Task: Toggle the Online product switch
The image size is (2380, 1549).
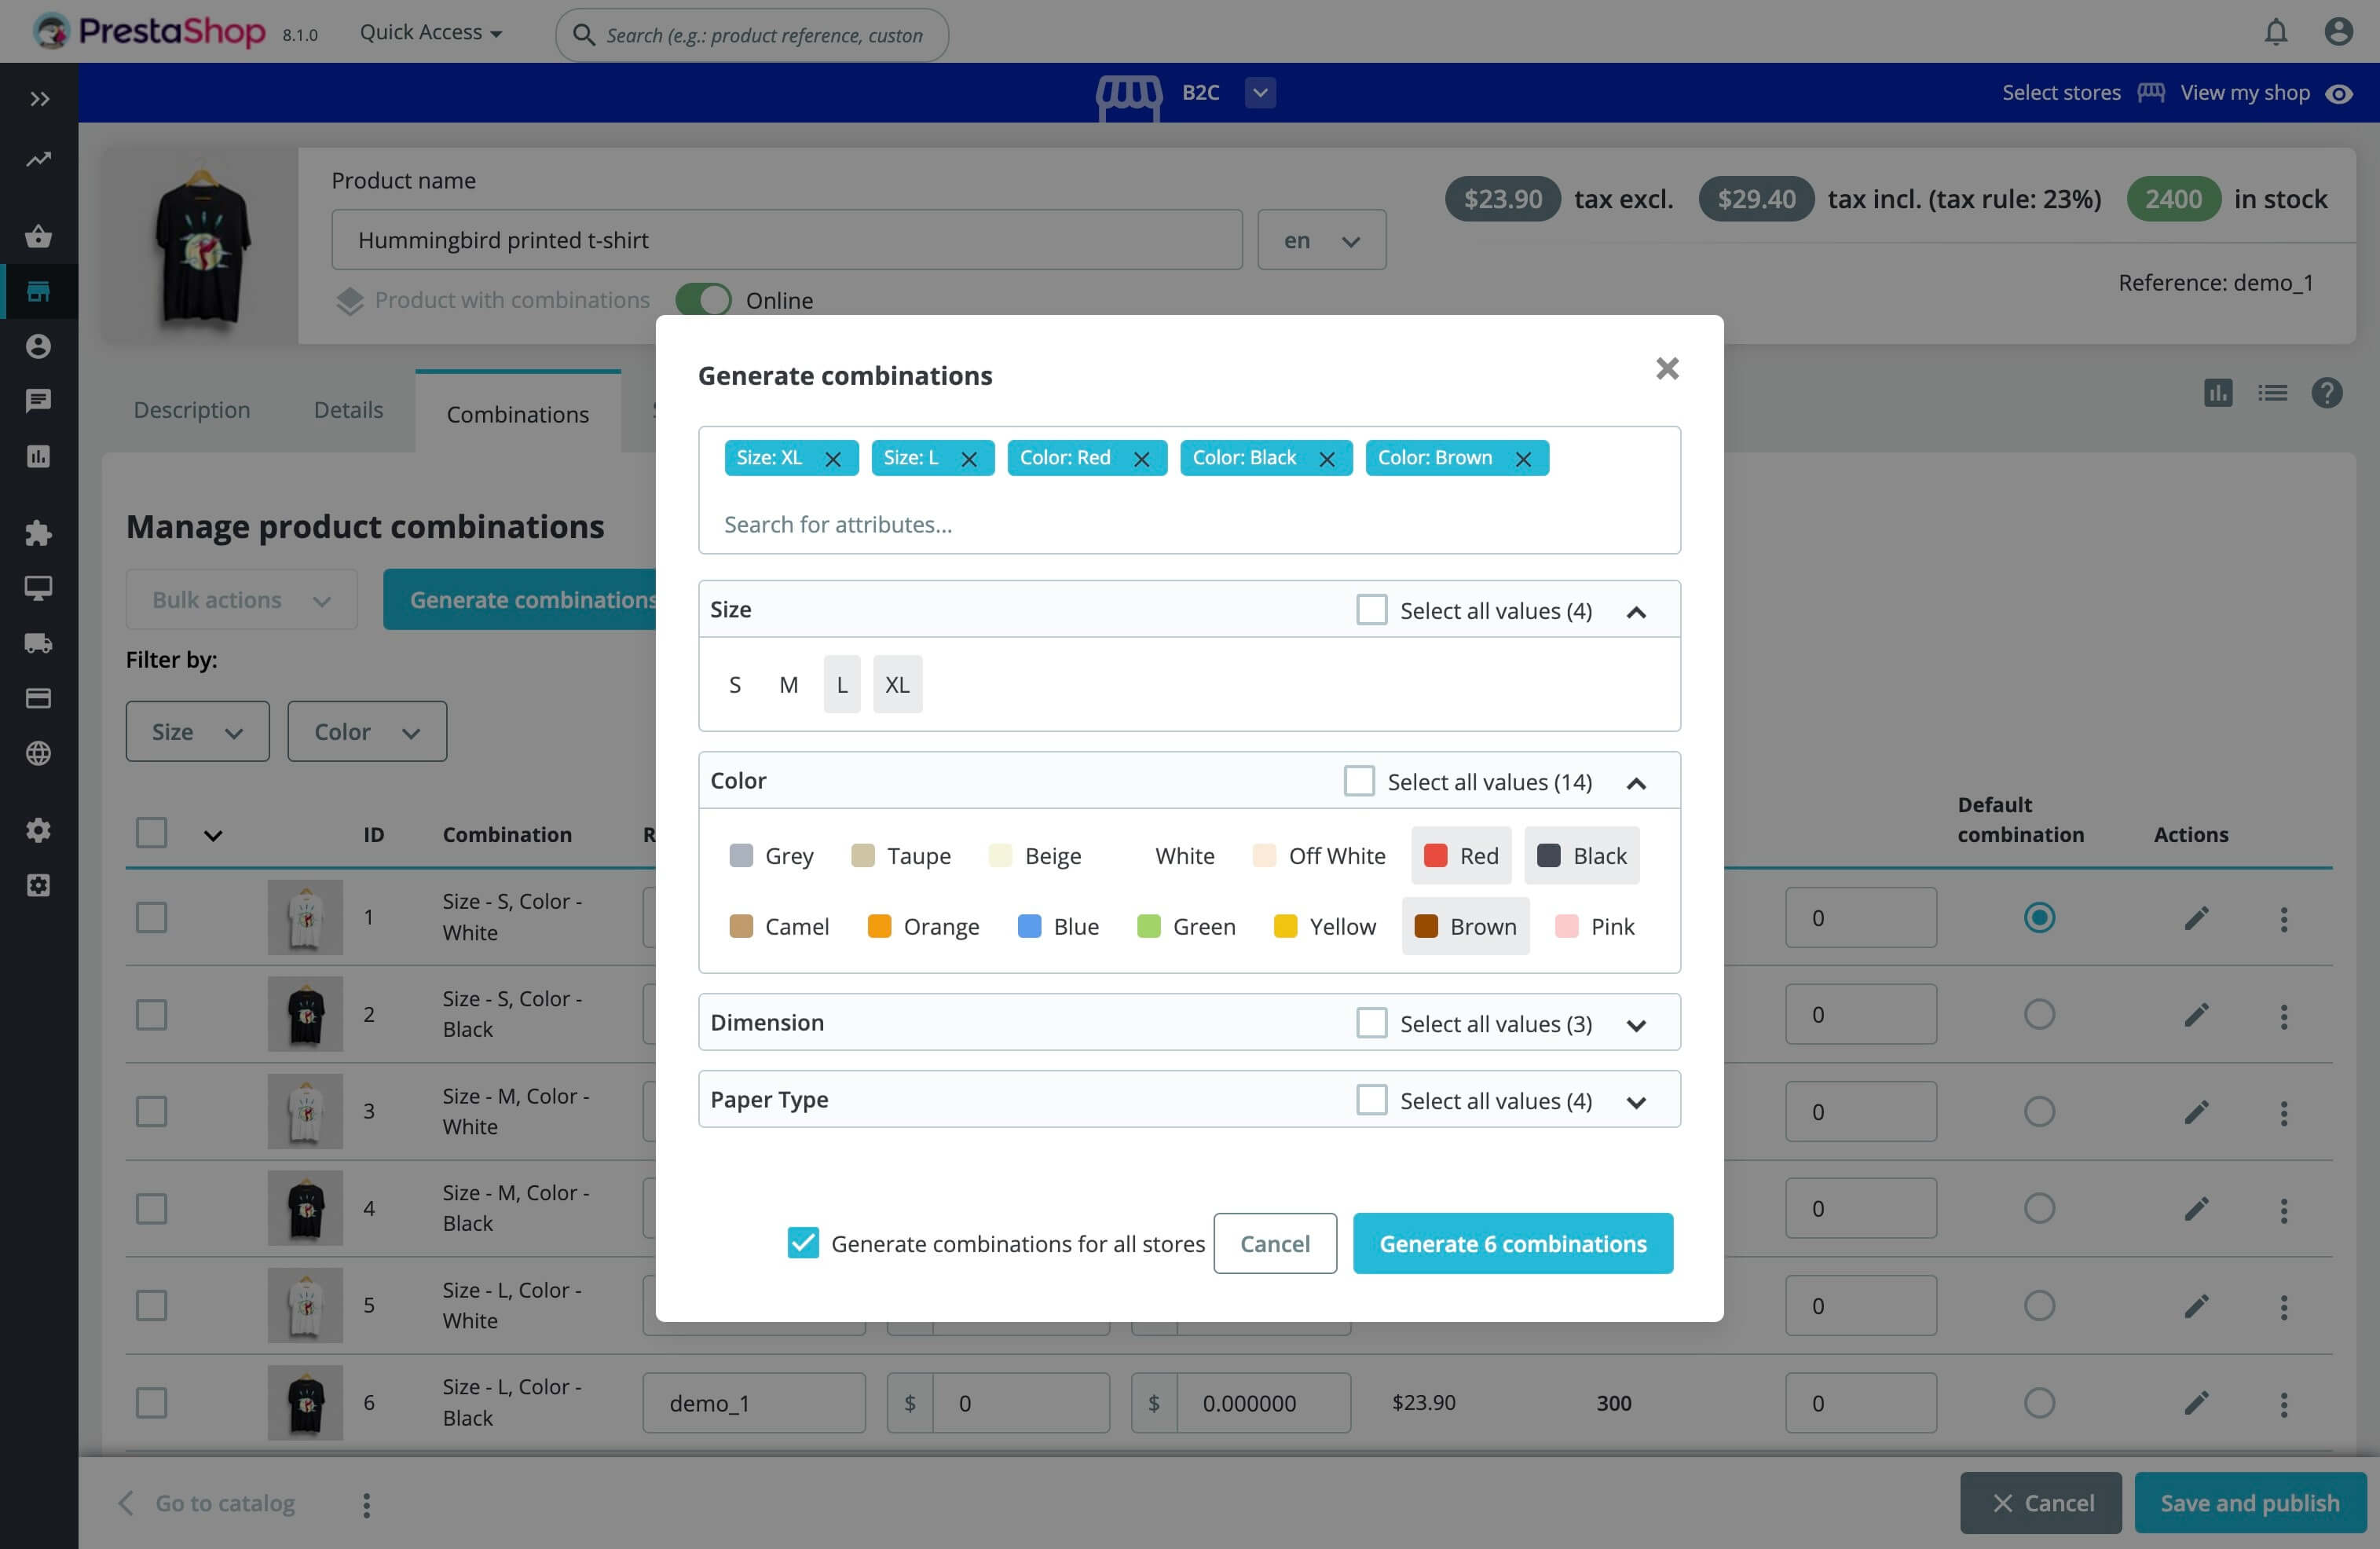Action: (704, 300)
